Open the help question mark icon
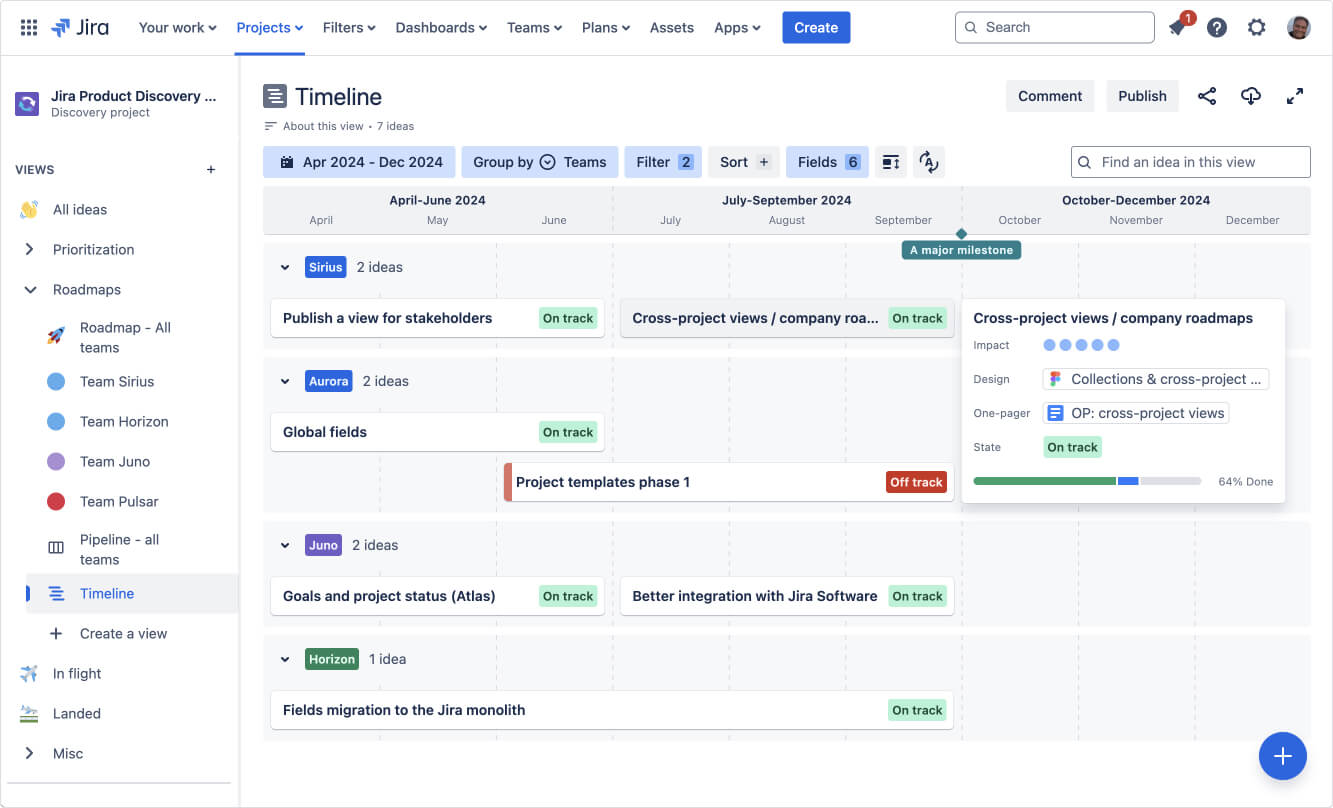The image size is (1333, 808). click(1217, 27)
